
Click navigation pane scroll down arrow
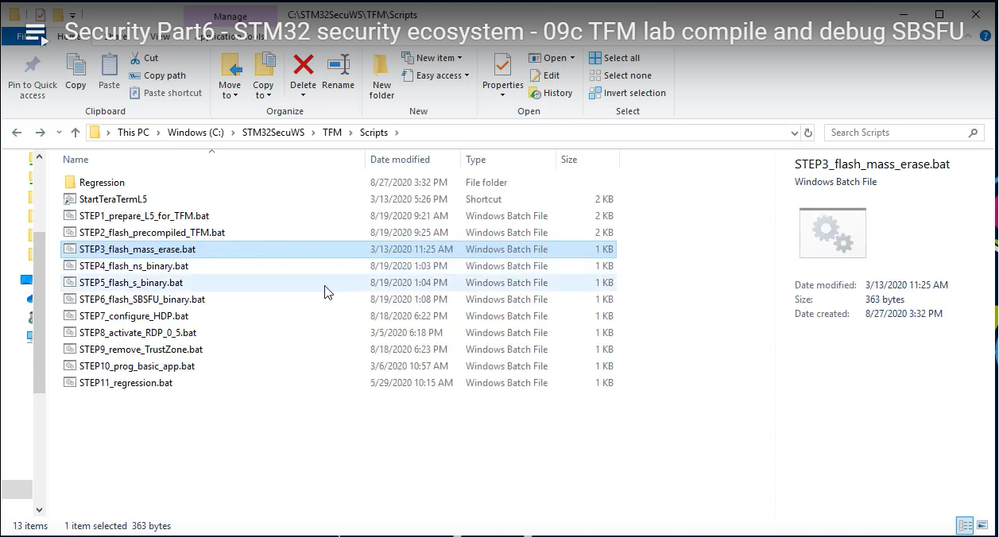click(39, 510)
